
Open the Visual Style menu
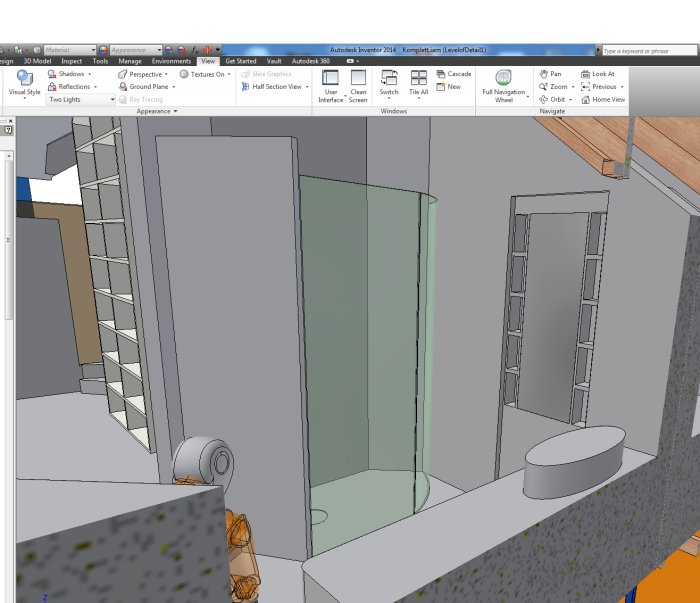click(25, 83)
